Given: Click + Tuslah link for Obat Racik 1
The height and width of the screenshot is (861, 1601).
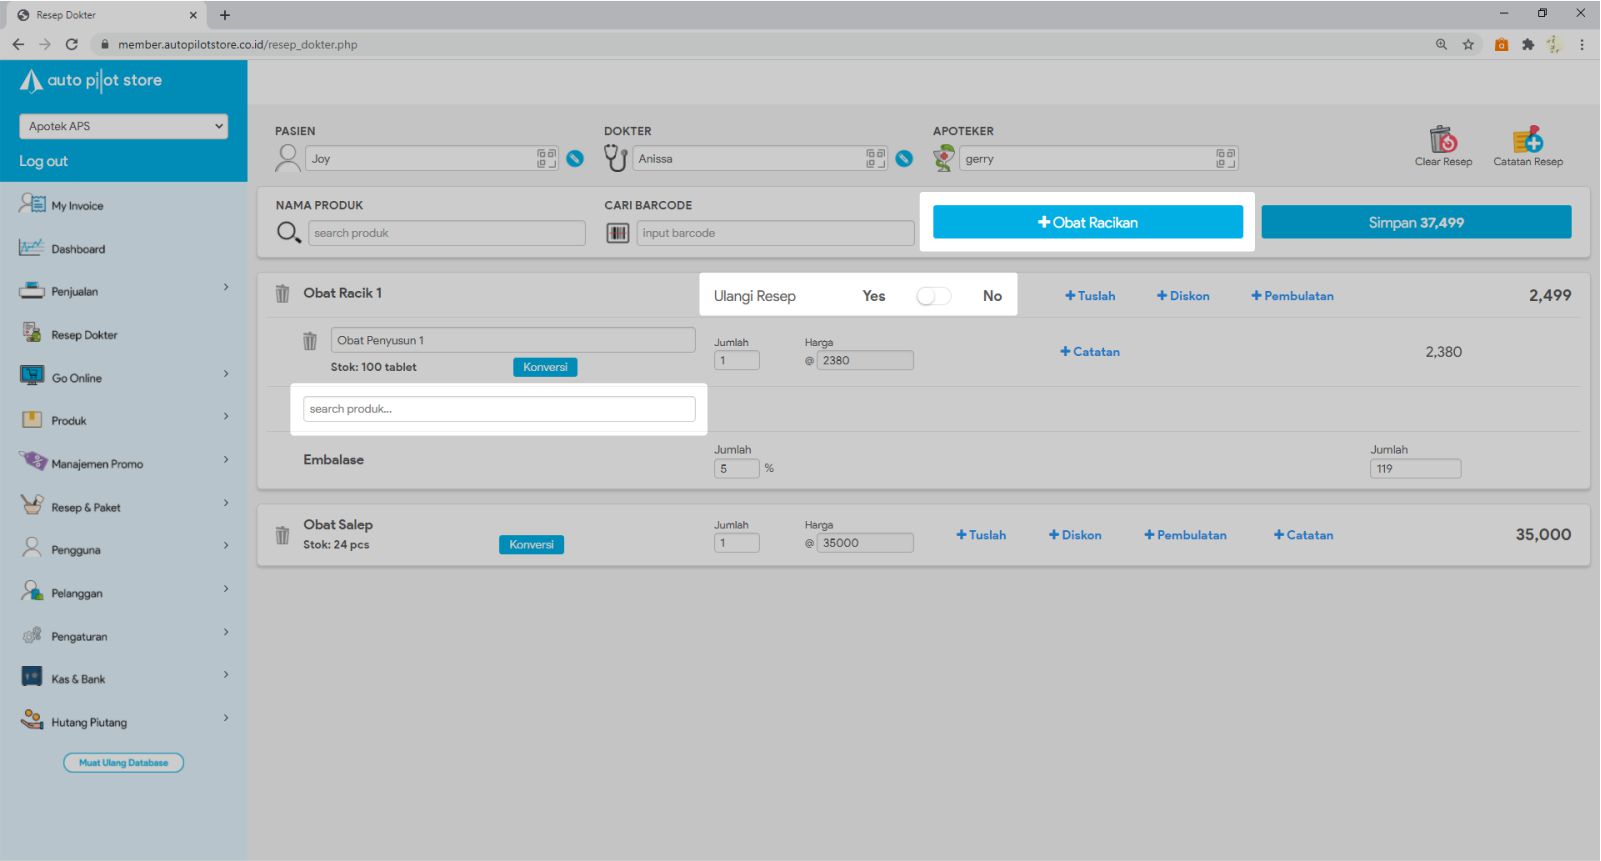Looking at the screenshot, I should [x=1090, y=296].
